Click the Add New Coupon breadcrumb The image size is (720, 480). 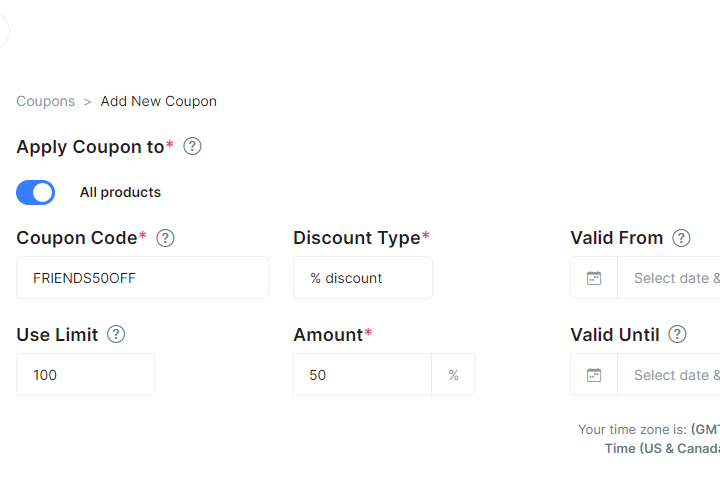pos(158,101)
